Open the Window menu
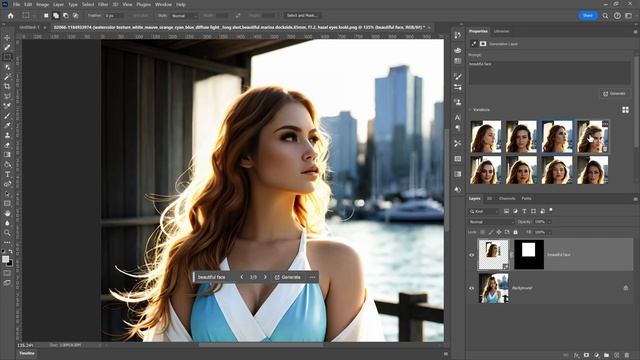This screenshot has height=360, width=640. click(x=163, y=4)
